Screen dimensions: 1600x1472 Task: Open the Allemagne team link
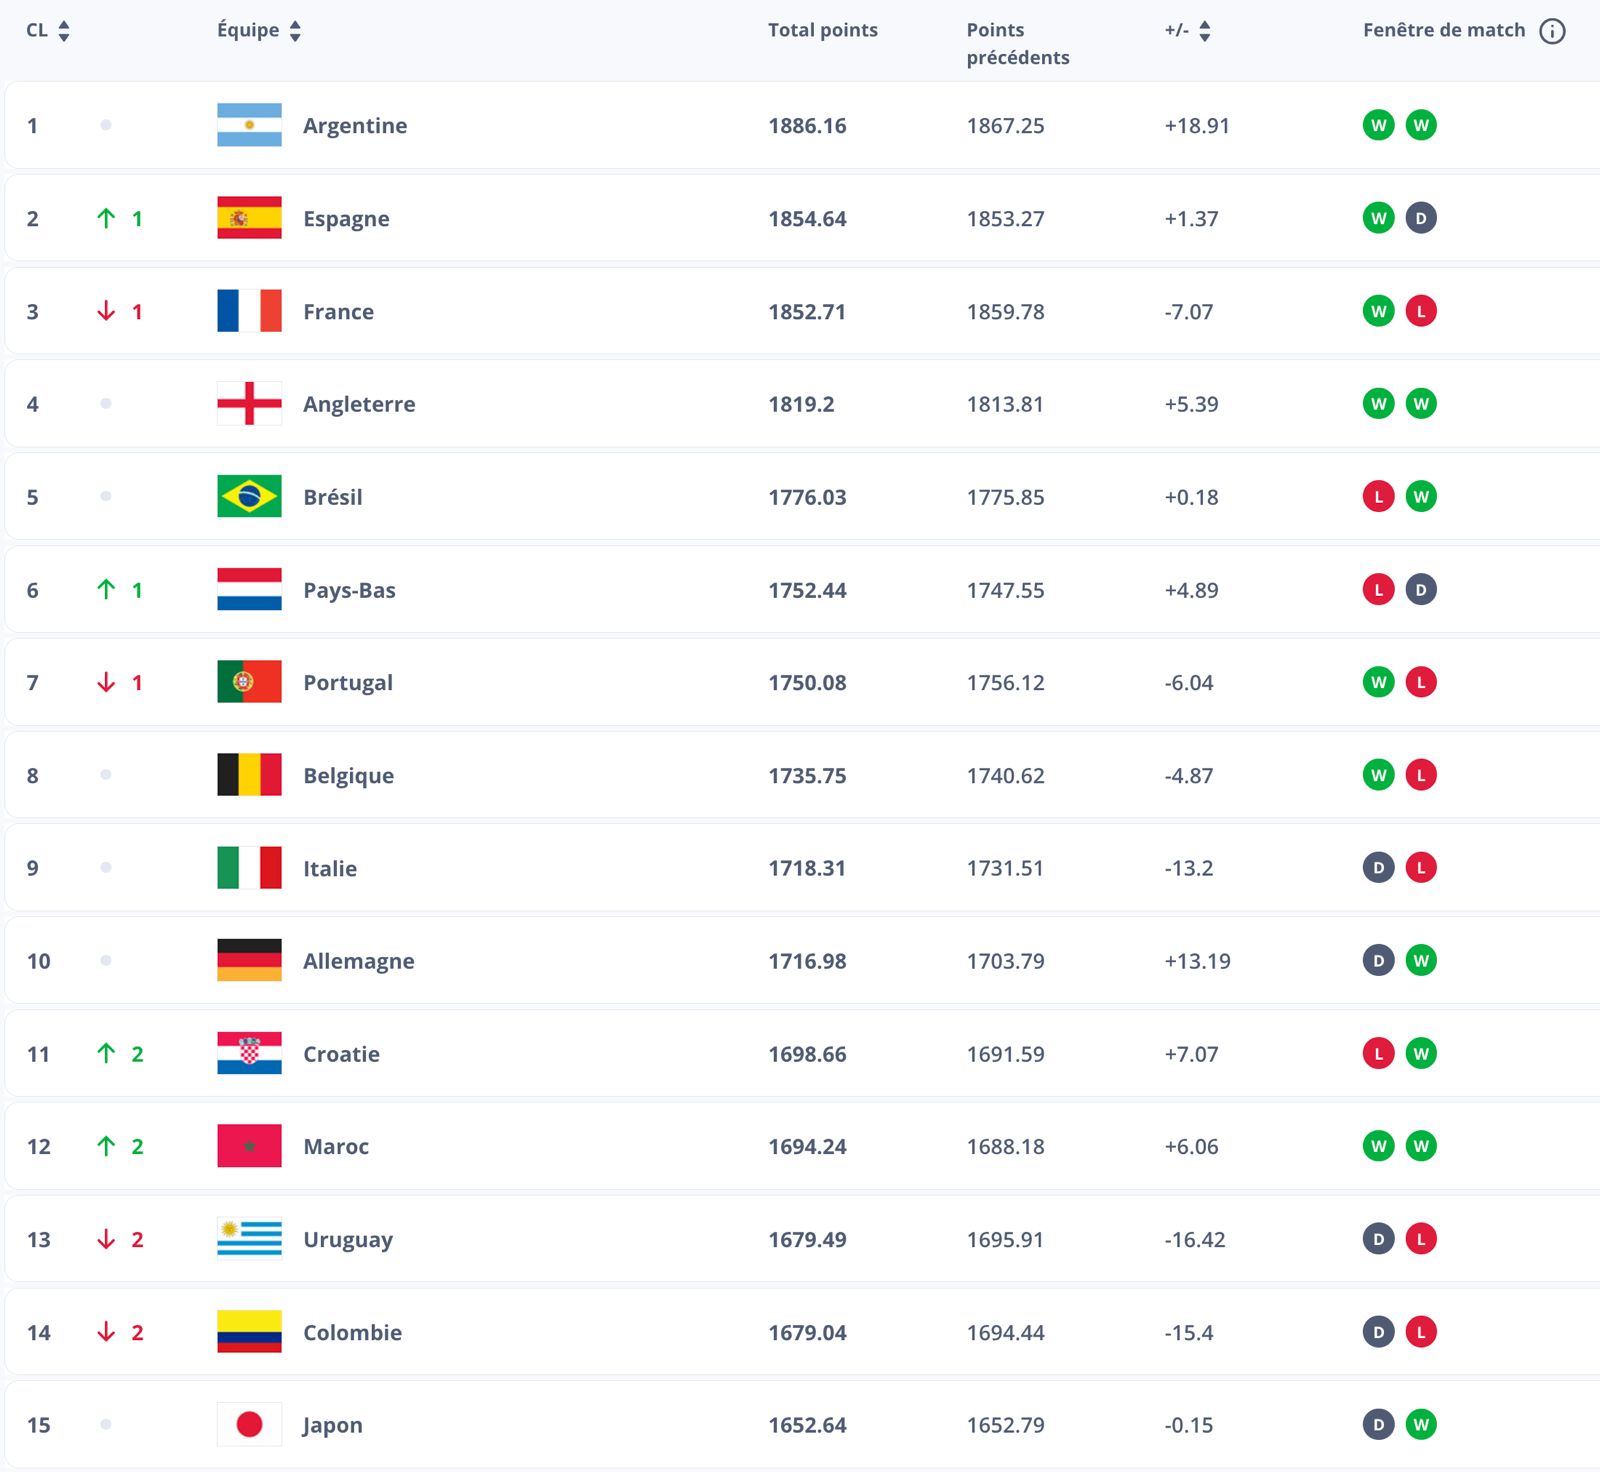(x=358, y=961)
